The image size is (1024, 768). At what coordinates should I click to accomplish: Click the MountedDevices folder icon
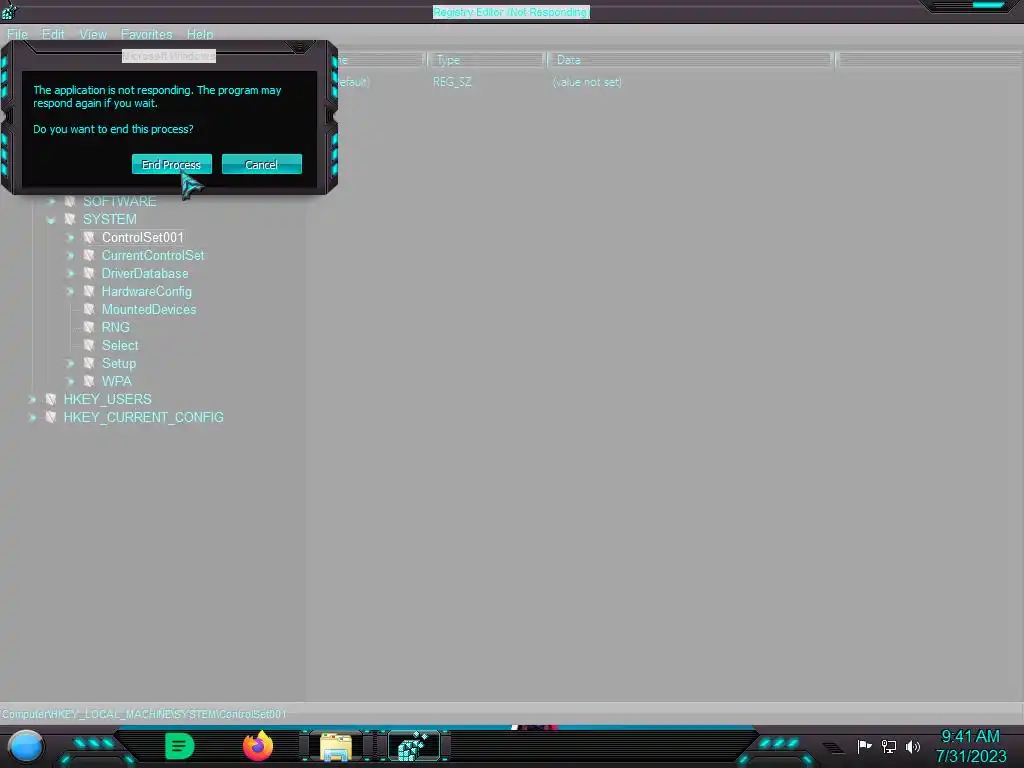(89, 310)
